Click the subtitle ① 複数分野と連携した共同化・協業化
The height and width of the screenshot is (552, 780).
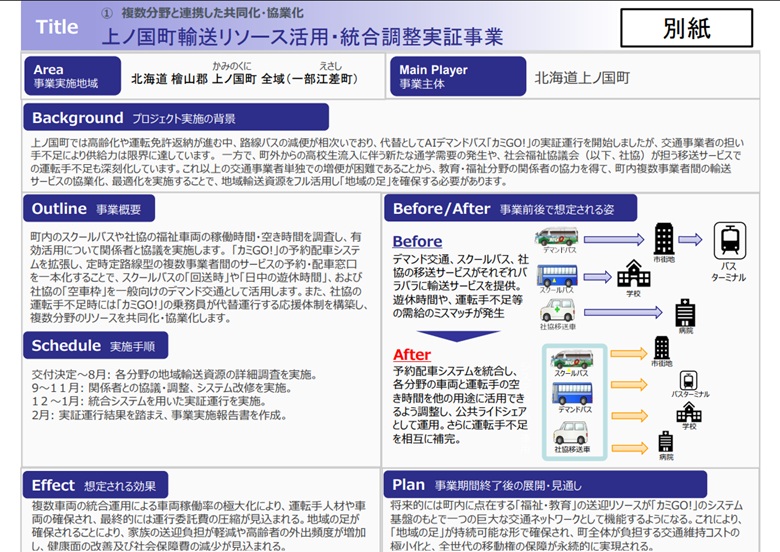(x=202, y=13)
